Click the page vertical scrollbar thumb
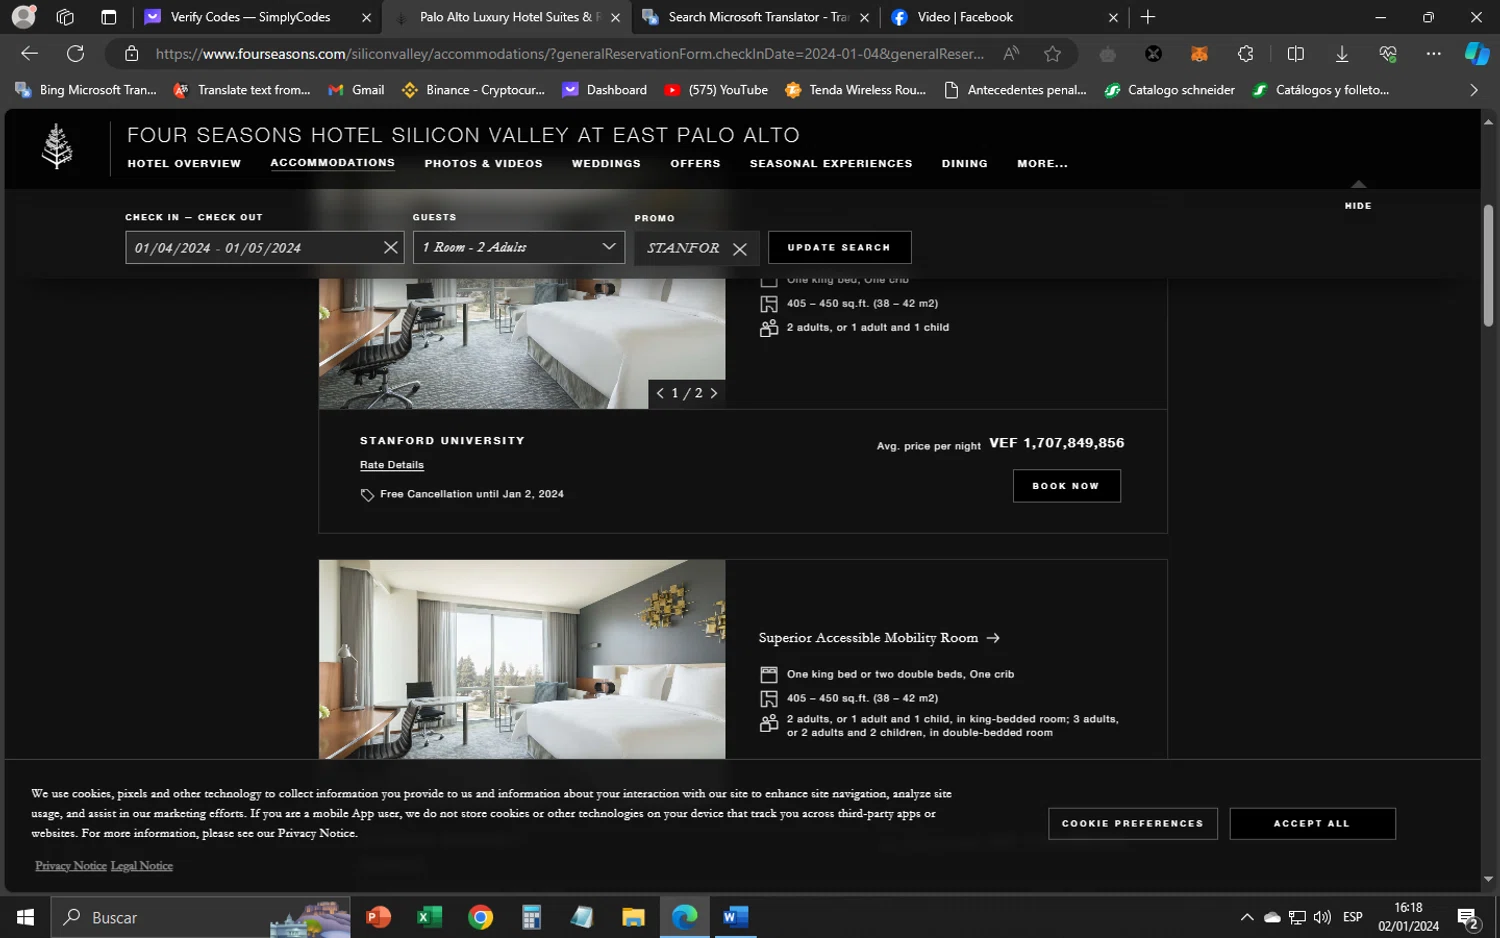The image size is (1500, 938). click(x=1488, y=265)
